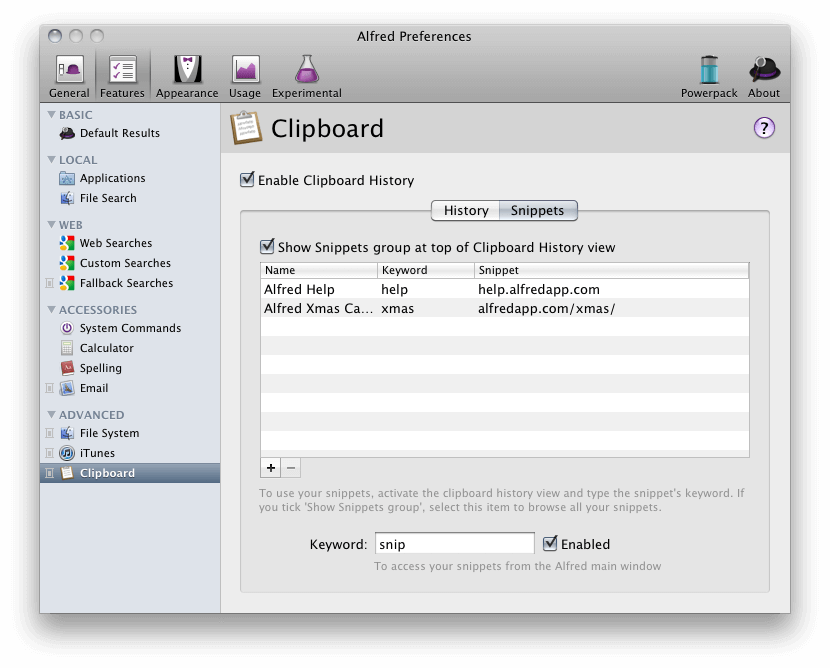The height and width of the screenshot is (668, 830).
Task: Click the powerpack badge beside Fallback Searches
Action: point(49,283)
